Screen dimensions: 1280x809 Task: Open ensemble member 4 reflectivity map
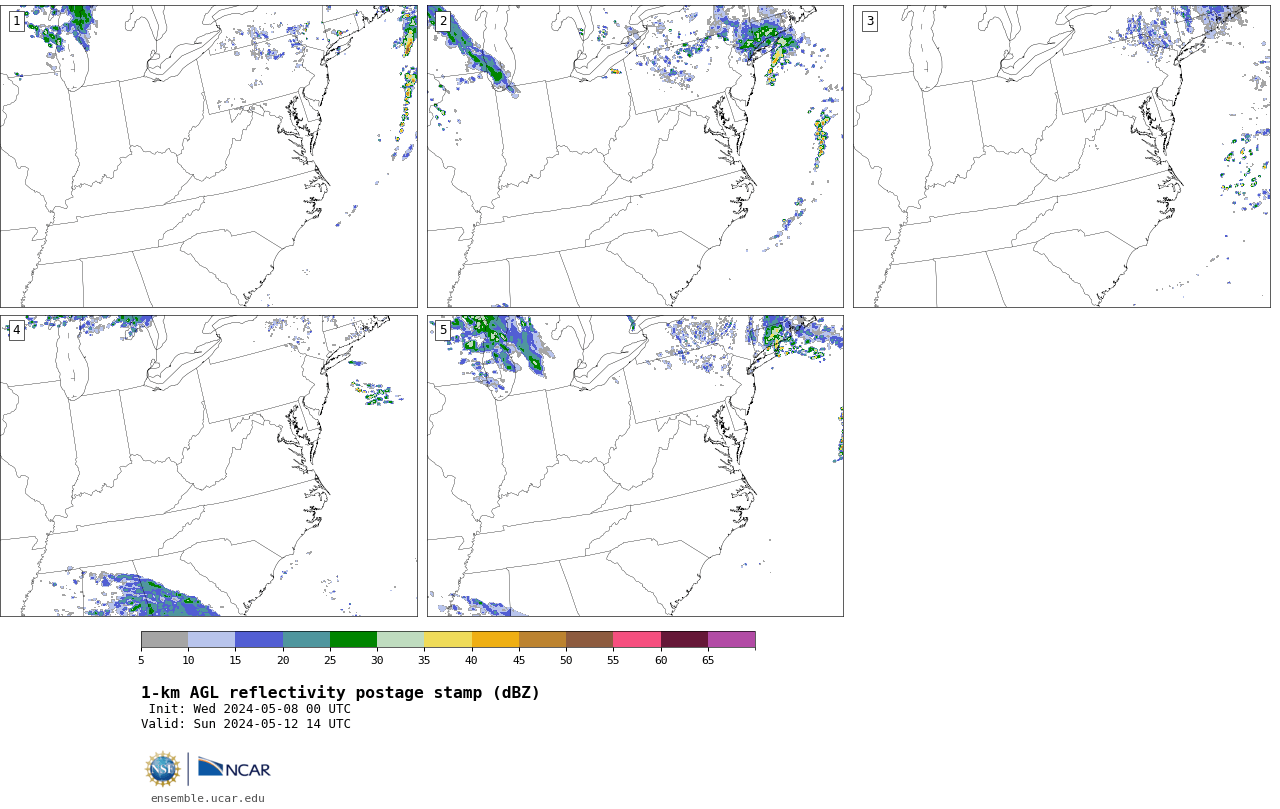(x=208, y=466)
